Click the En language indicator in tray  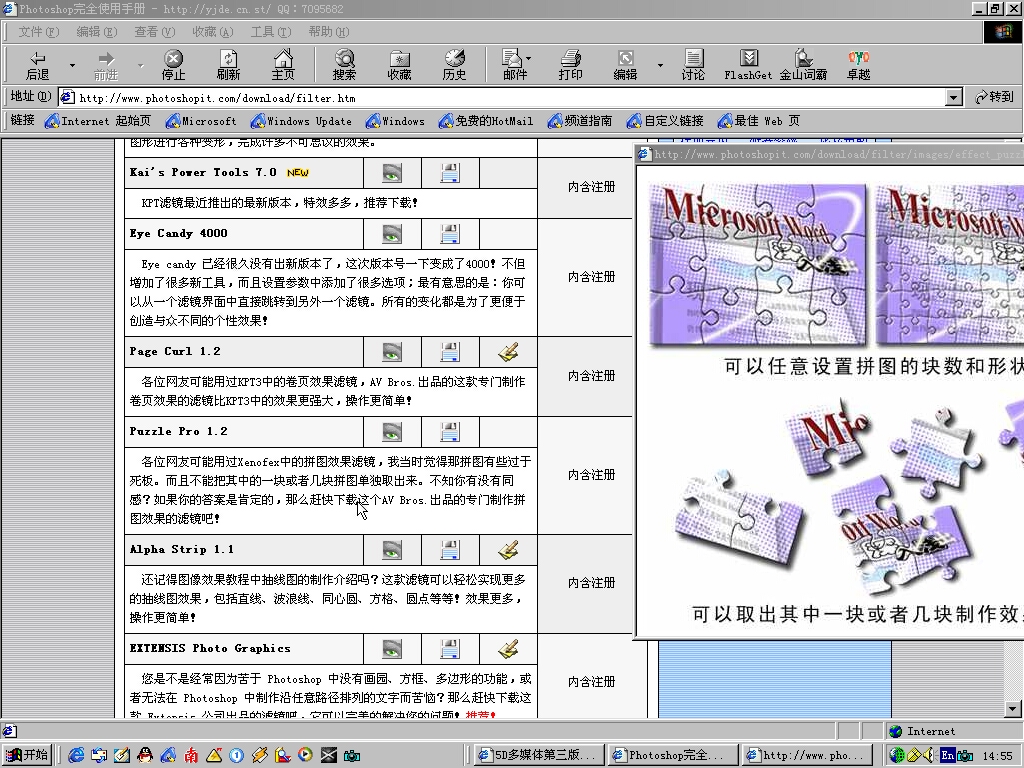click(947, 756)
